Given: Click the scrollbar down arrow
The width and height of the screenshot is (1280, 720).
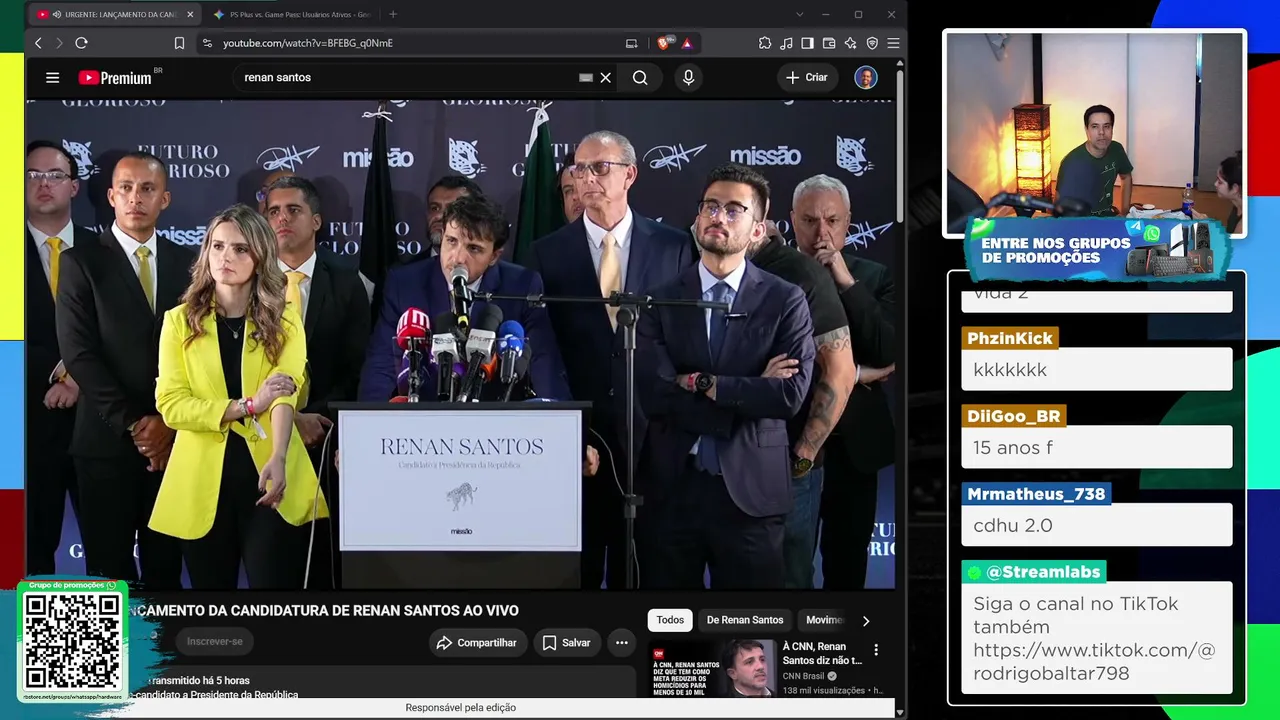Looking at the screenshot, I should [900, 712].
